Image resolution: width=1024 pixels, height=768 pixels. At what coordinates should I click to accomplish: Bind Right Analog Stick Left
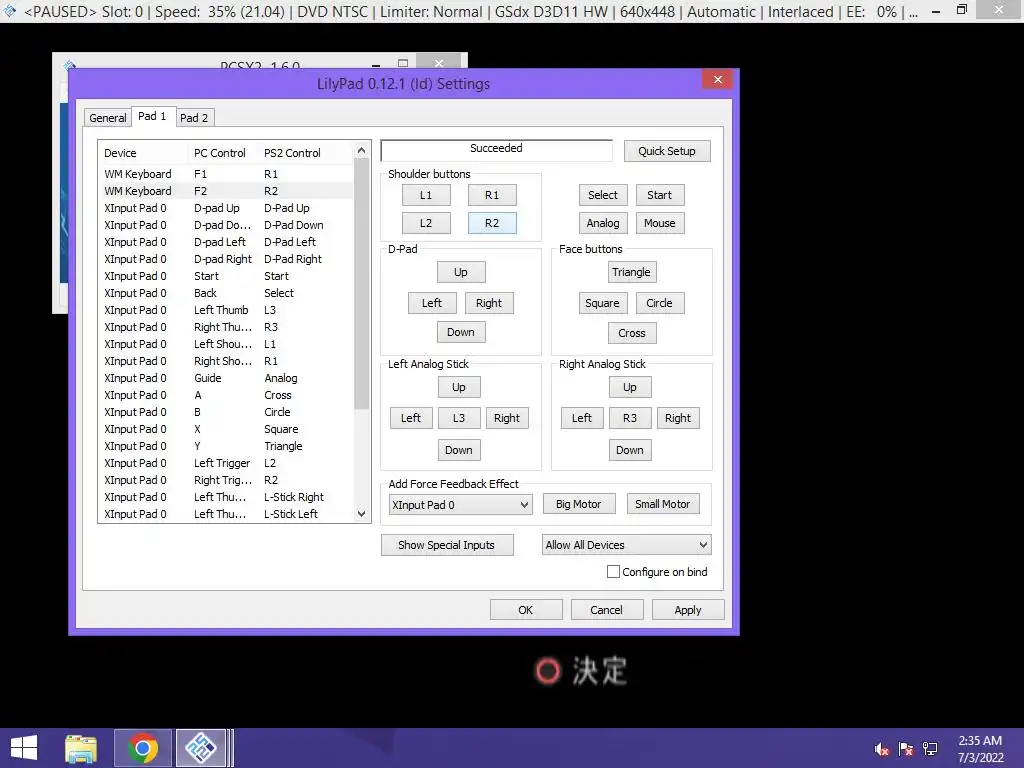[582, 418]
